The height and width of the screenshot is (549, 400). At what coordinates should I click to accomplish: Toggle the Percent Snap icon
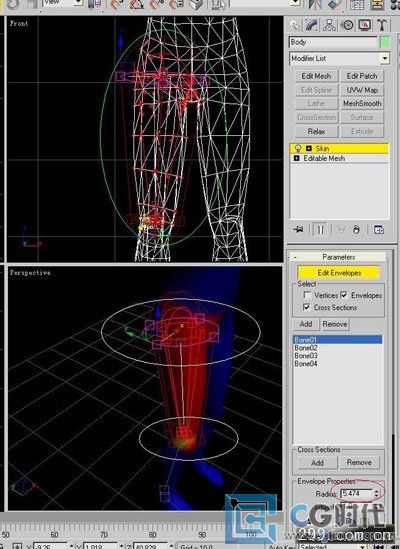pos(156,5)
